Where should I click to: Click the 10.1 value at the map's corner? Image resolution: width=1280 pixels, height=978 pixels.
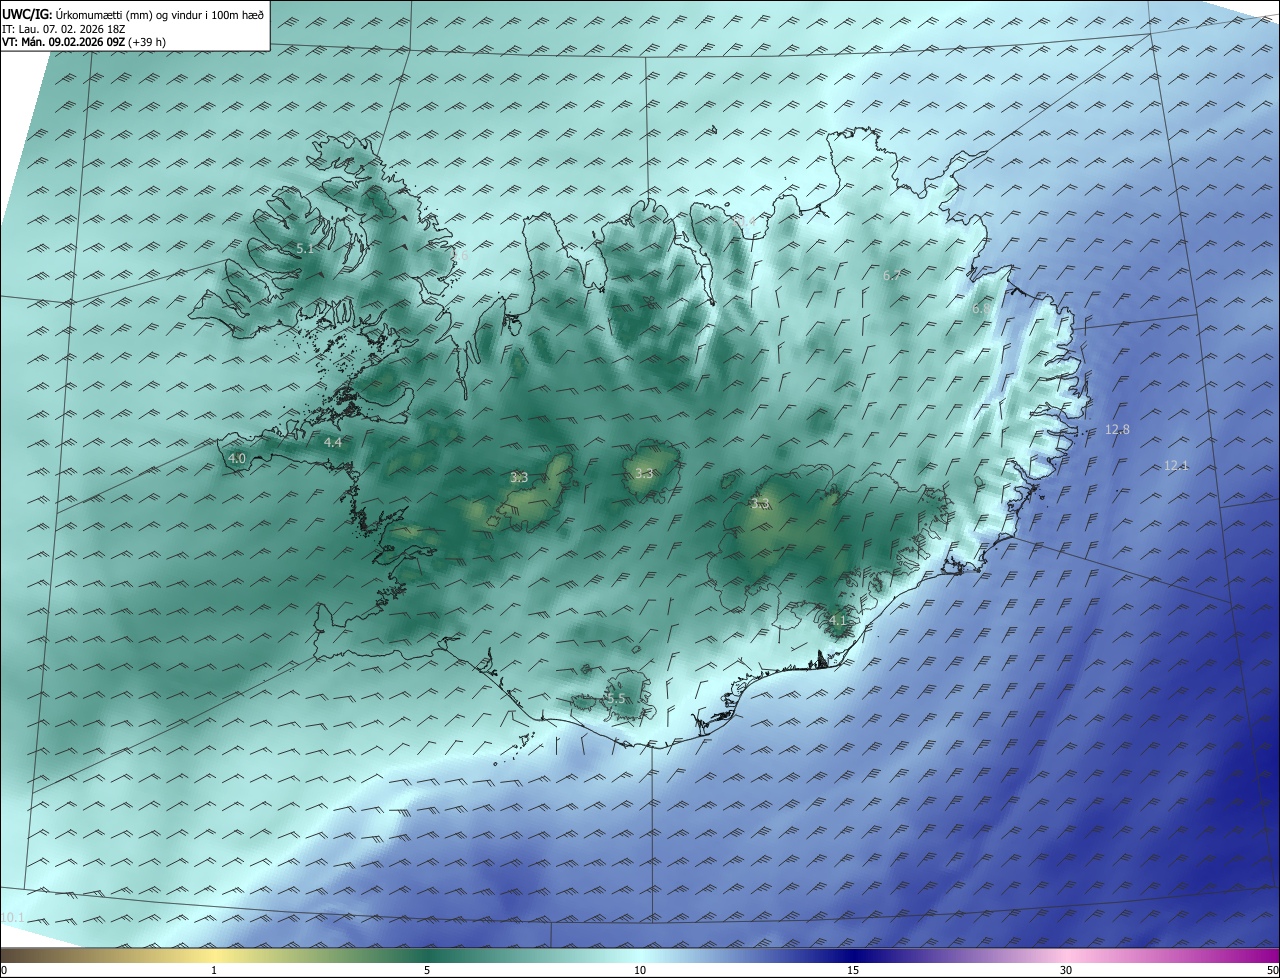point(13,917)
